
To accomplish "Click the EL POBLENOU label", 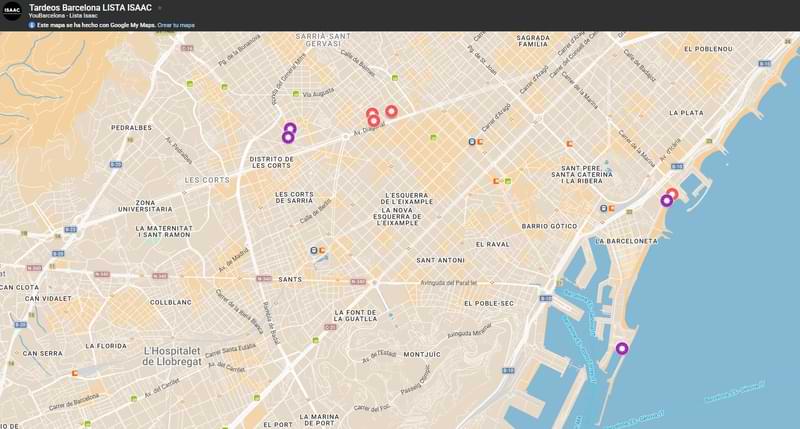I will (x=708, y=49).
